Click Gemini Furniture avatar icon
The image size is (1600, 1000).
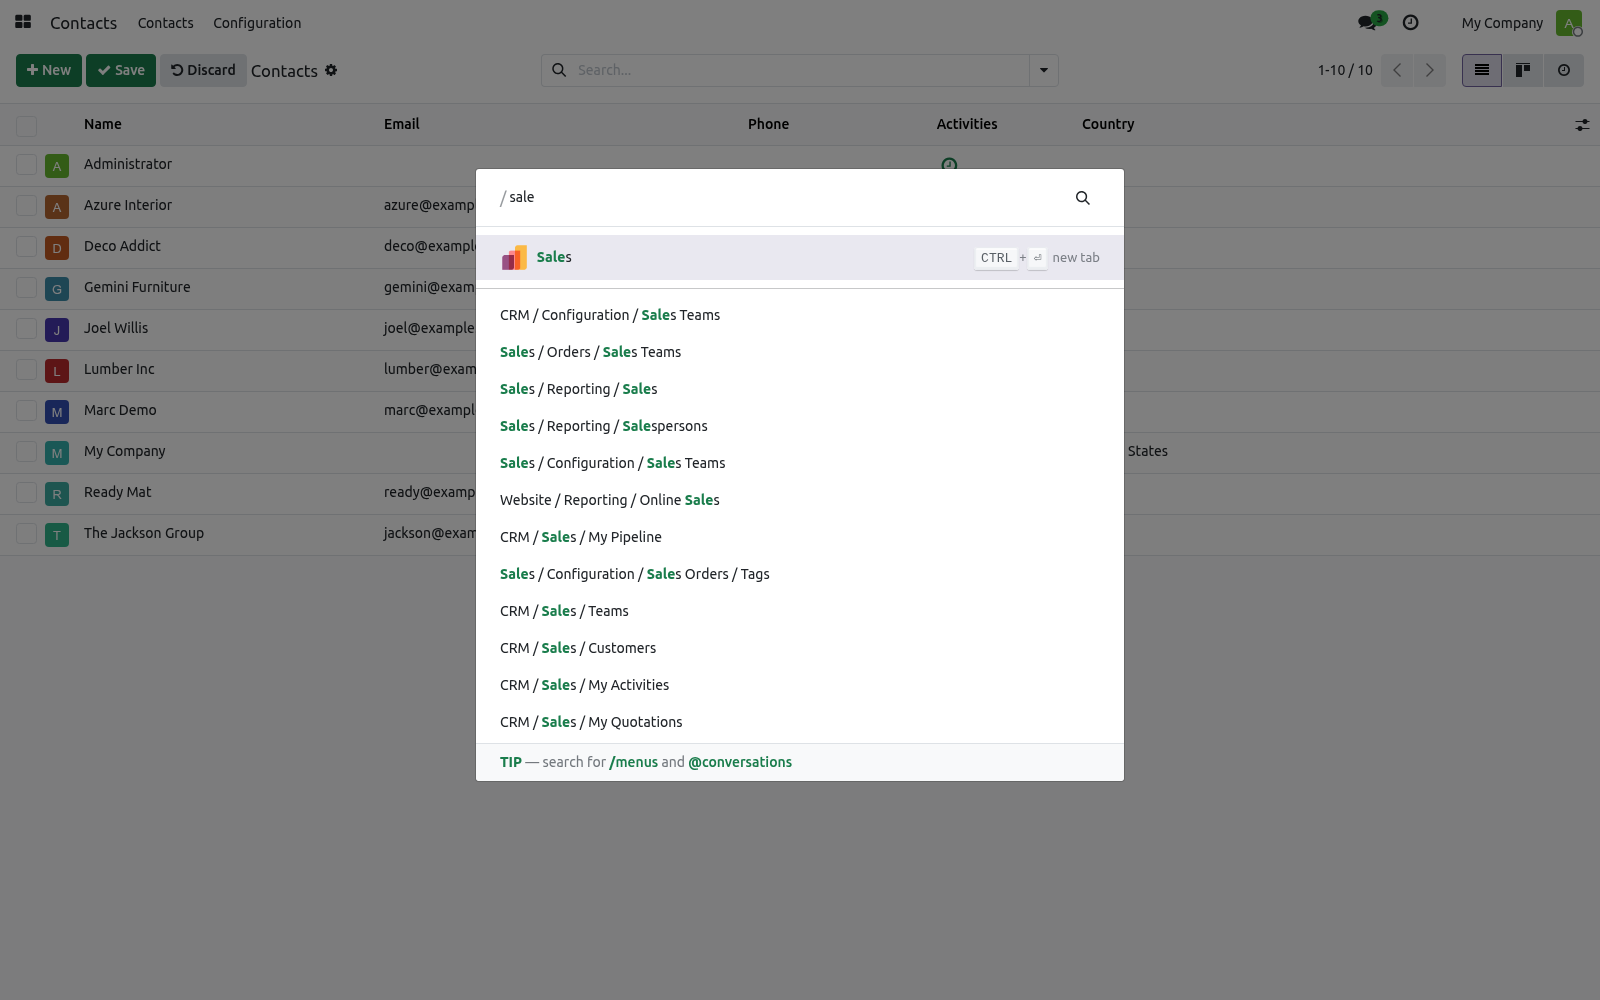tap(57, 289)
